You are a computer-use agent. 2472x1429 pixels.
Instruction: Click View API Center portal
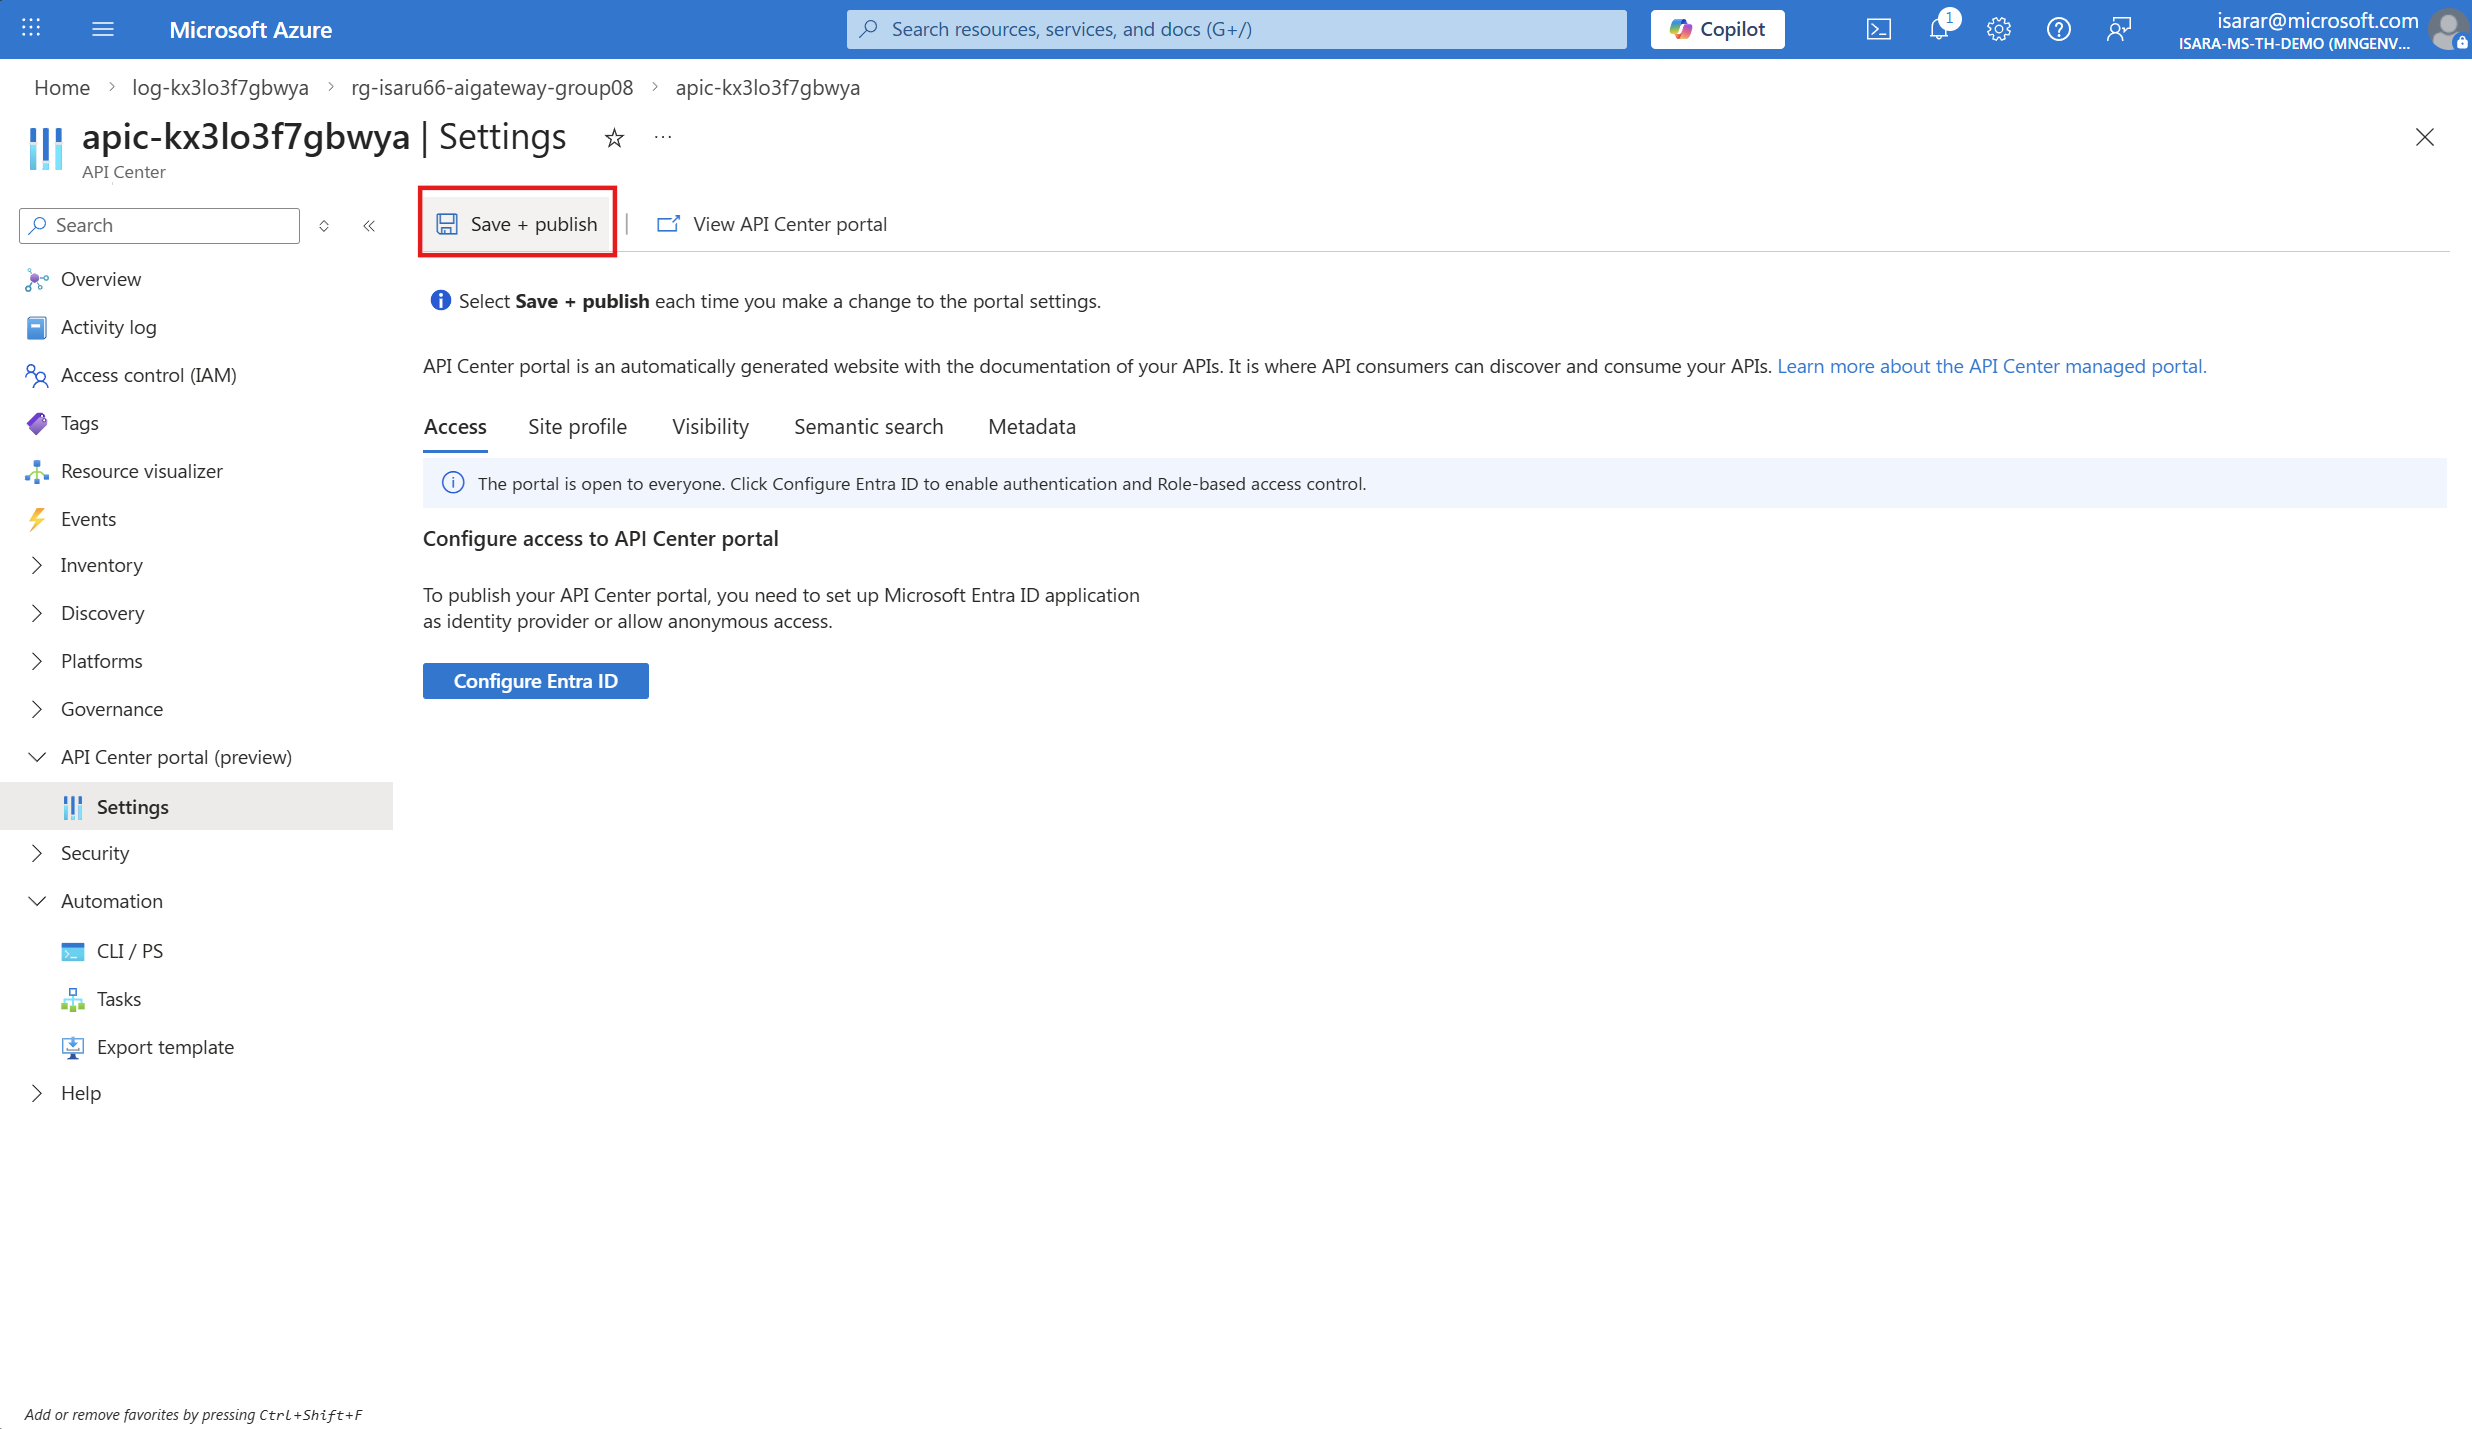771,224
